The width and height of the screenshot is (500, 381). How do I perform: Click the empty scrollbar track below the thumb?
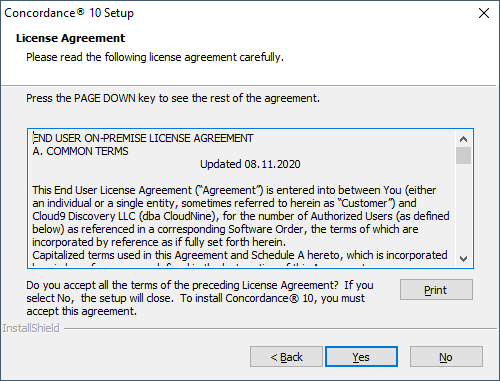[463, 208]
